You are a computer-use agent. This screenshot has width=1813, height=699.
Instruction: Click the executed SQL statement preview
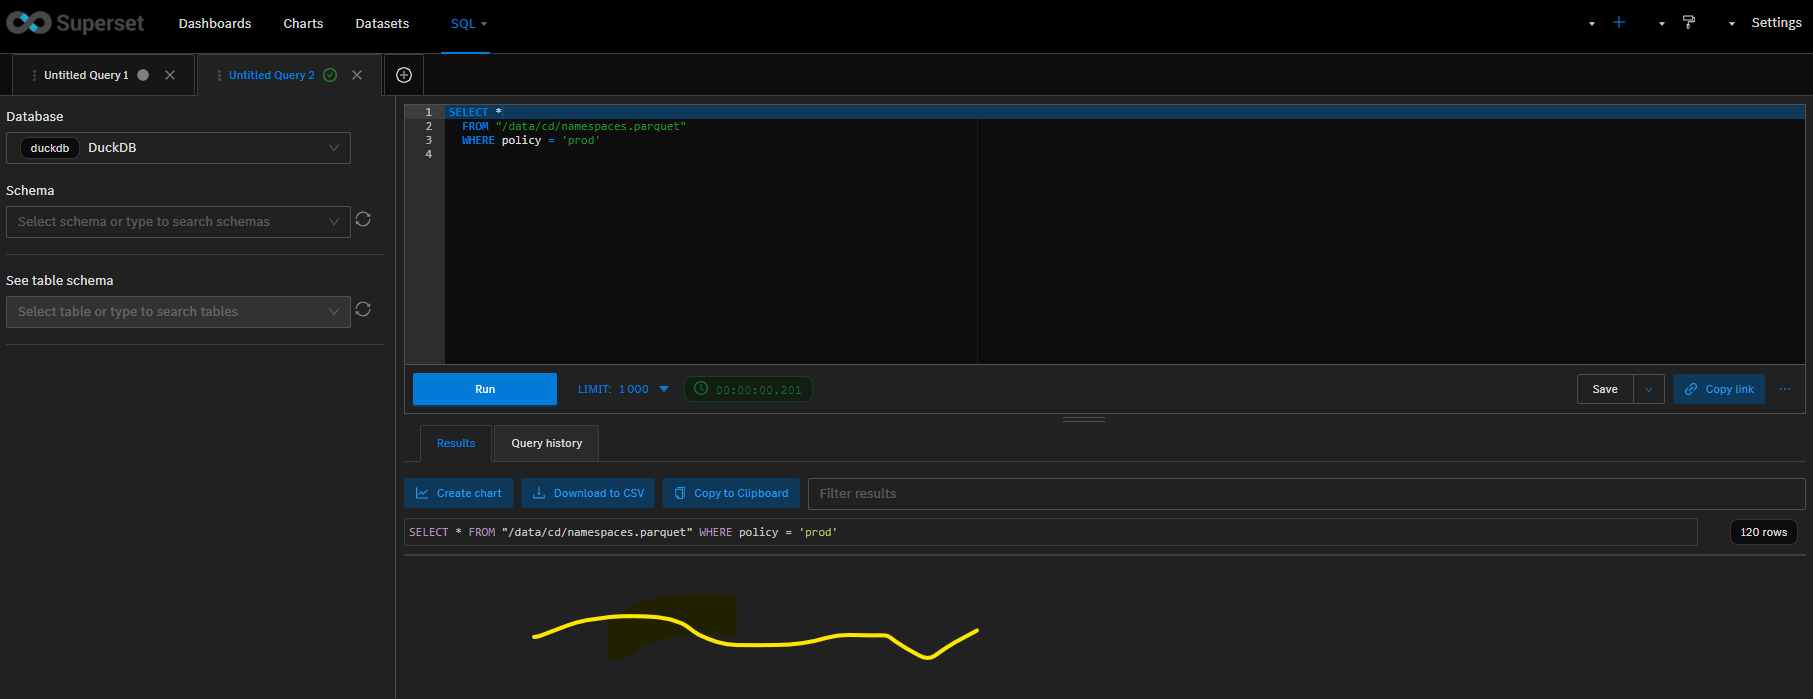point(1050,532)
